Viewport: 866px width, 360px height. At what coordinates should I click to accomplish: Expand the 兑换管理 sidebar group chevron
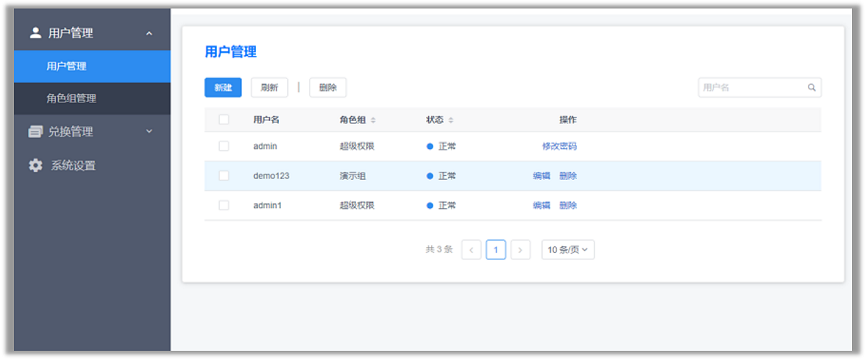(149, 131)
